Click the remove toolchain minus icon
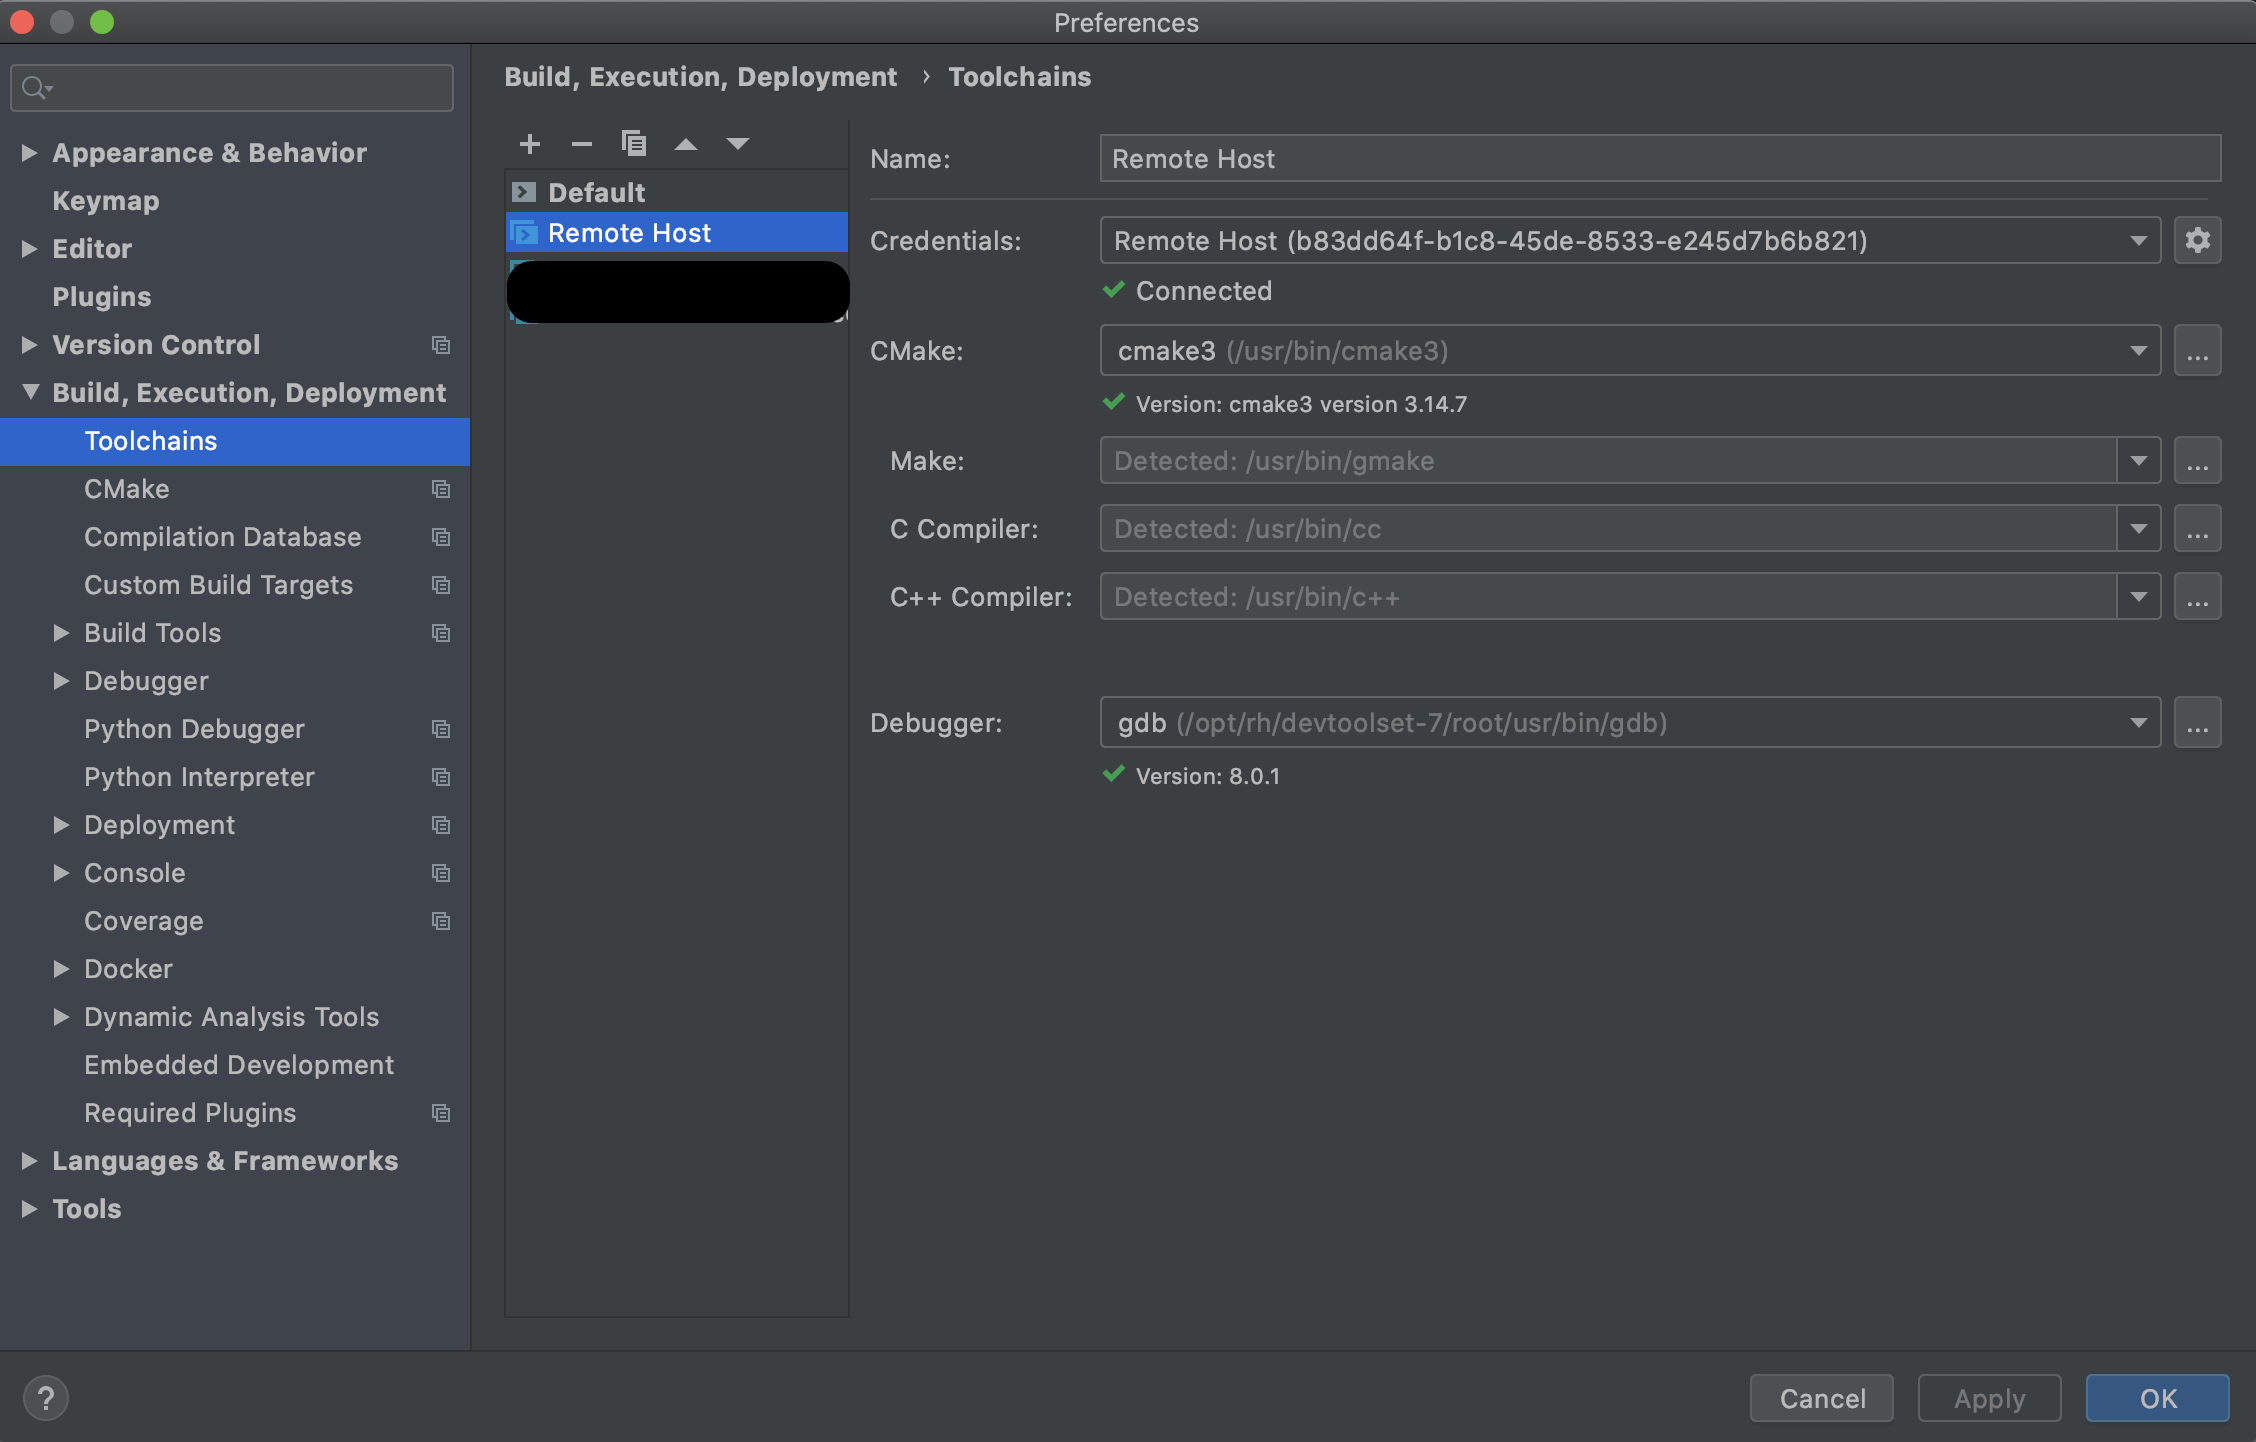The image size is (2256, 1442). pos(582,144)
